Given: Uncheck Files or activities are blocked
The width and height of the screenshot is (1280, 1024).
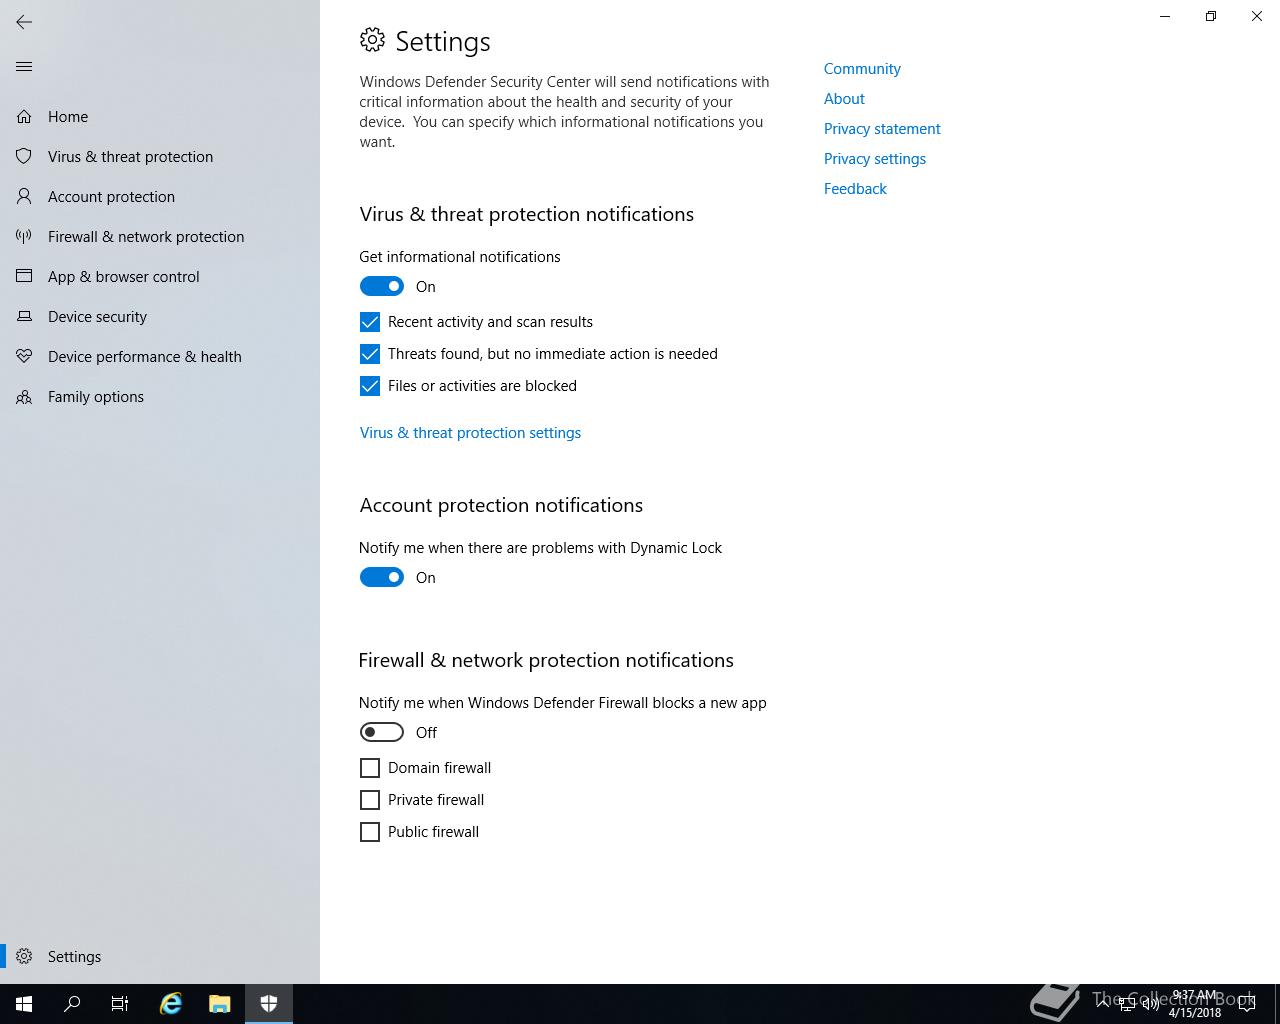Looking at the screenshot, I should pos(370,386).
